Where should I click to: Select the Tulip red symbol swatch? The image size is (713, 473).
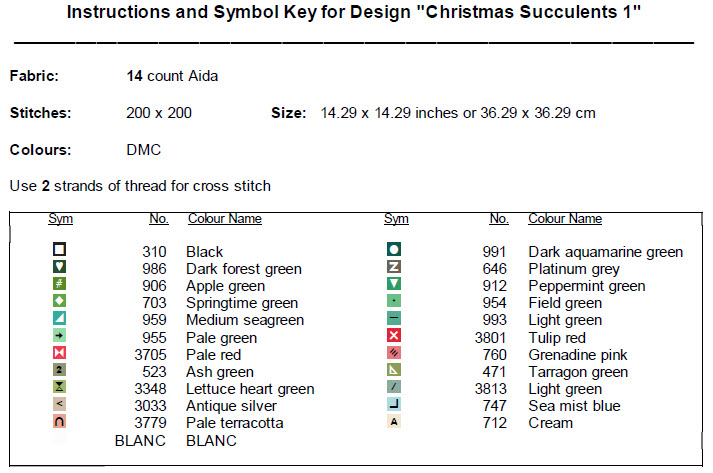(394, 336)
